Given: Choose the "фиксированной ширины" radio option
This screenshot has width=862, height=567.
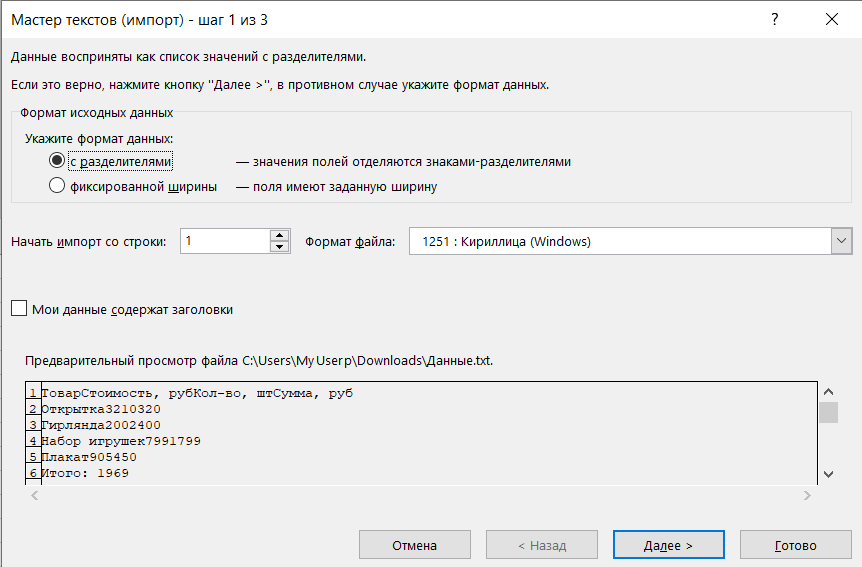Looking at the screenshot, I should pos(57,186).
